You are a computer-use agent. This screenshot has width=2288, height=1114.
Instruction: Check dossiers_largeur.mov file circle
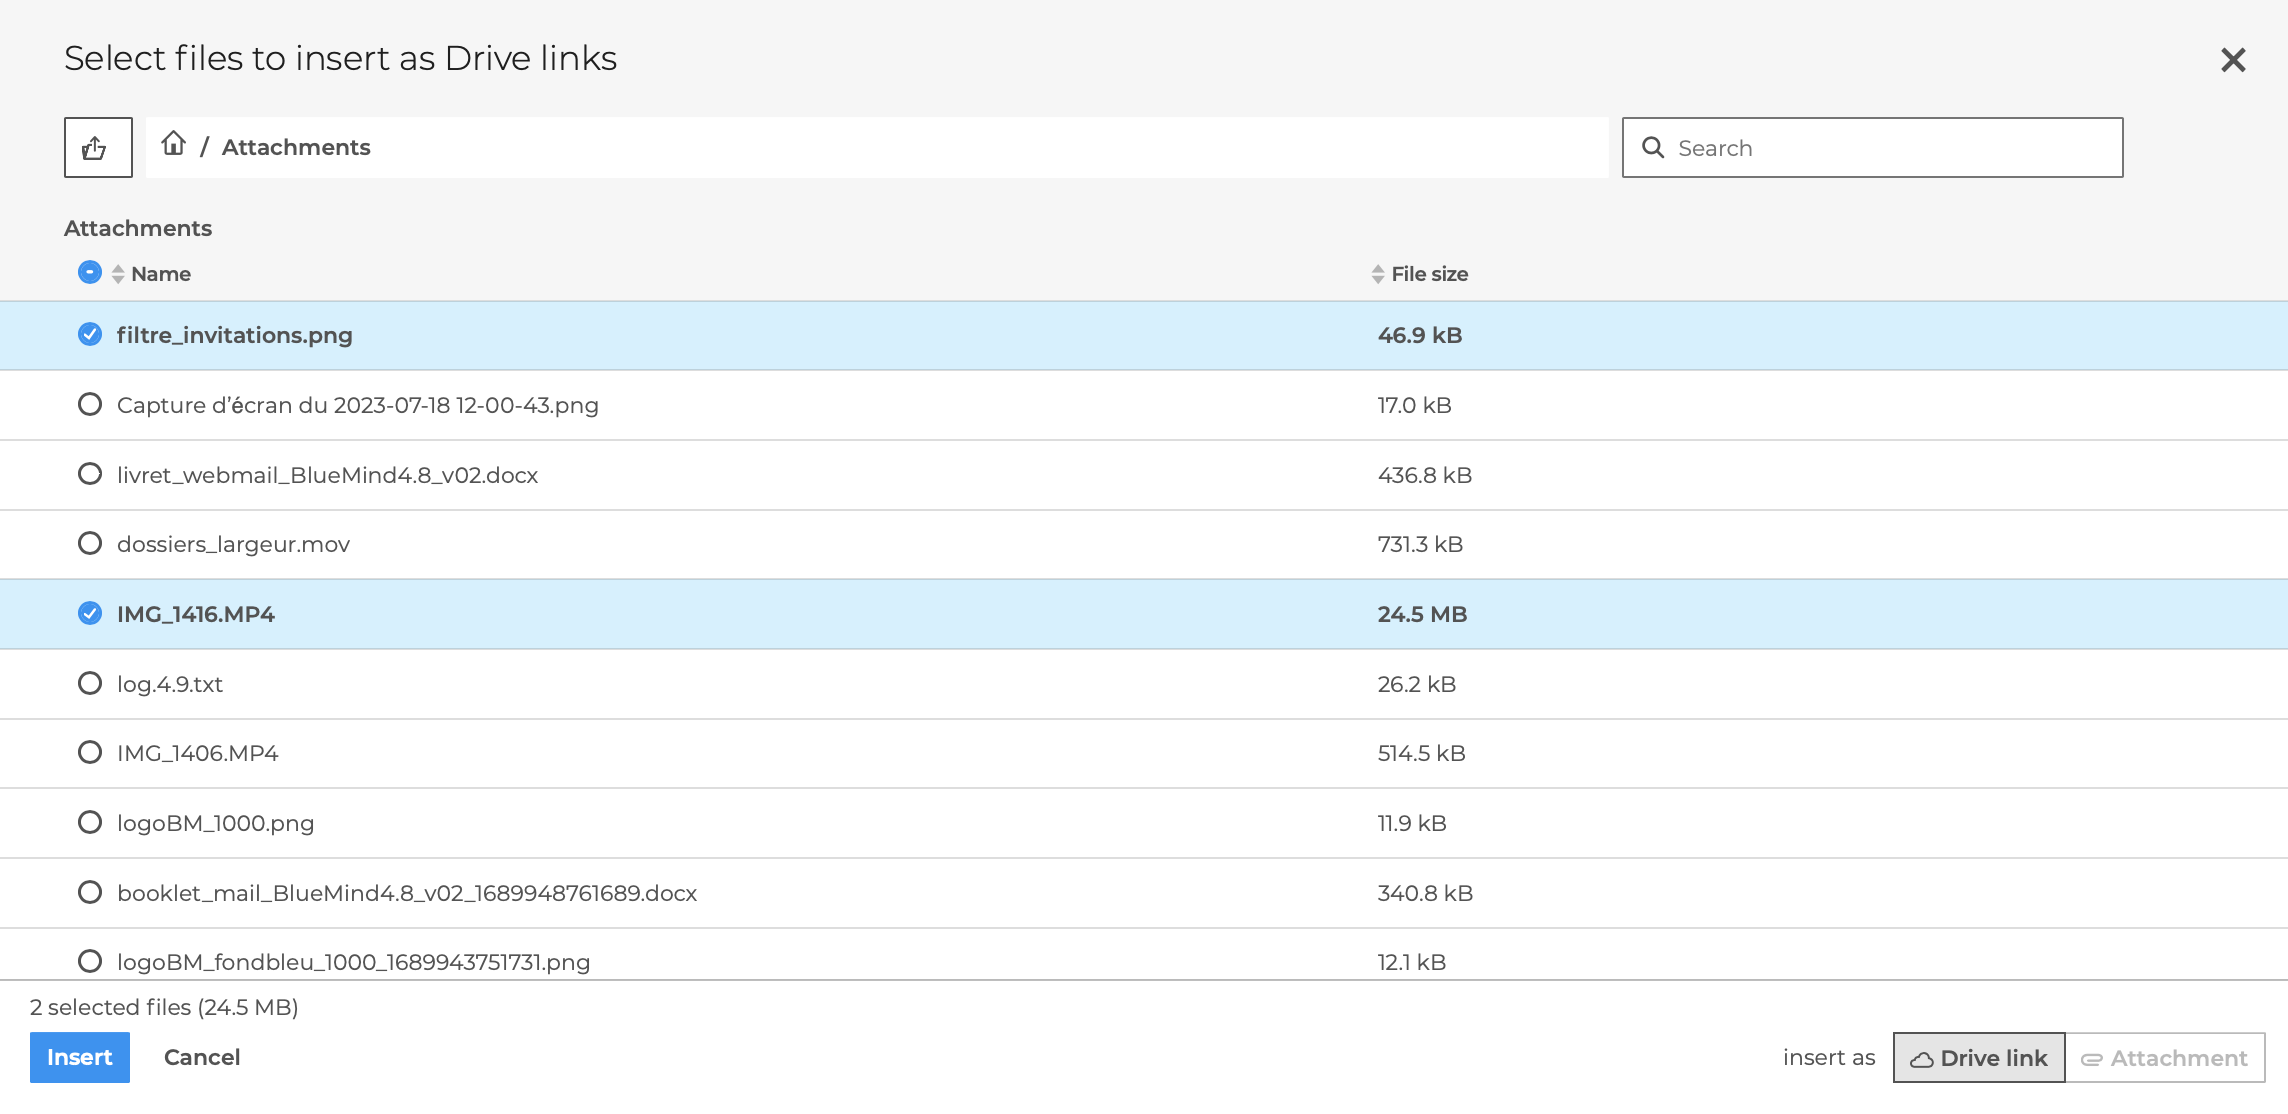(x=90, y=544)
